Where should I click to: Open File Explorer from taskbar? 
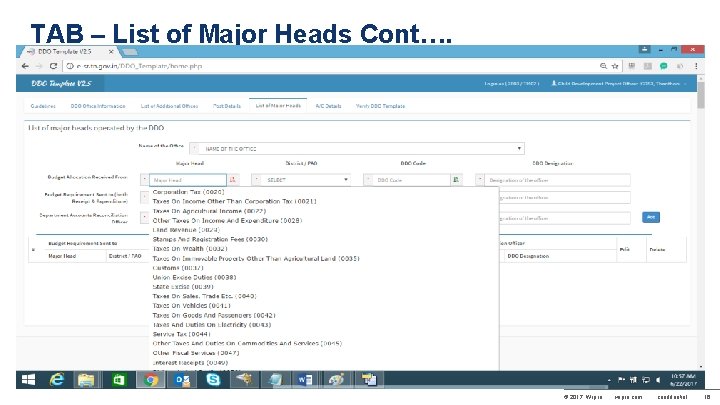click(86, 380)
